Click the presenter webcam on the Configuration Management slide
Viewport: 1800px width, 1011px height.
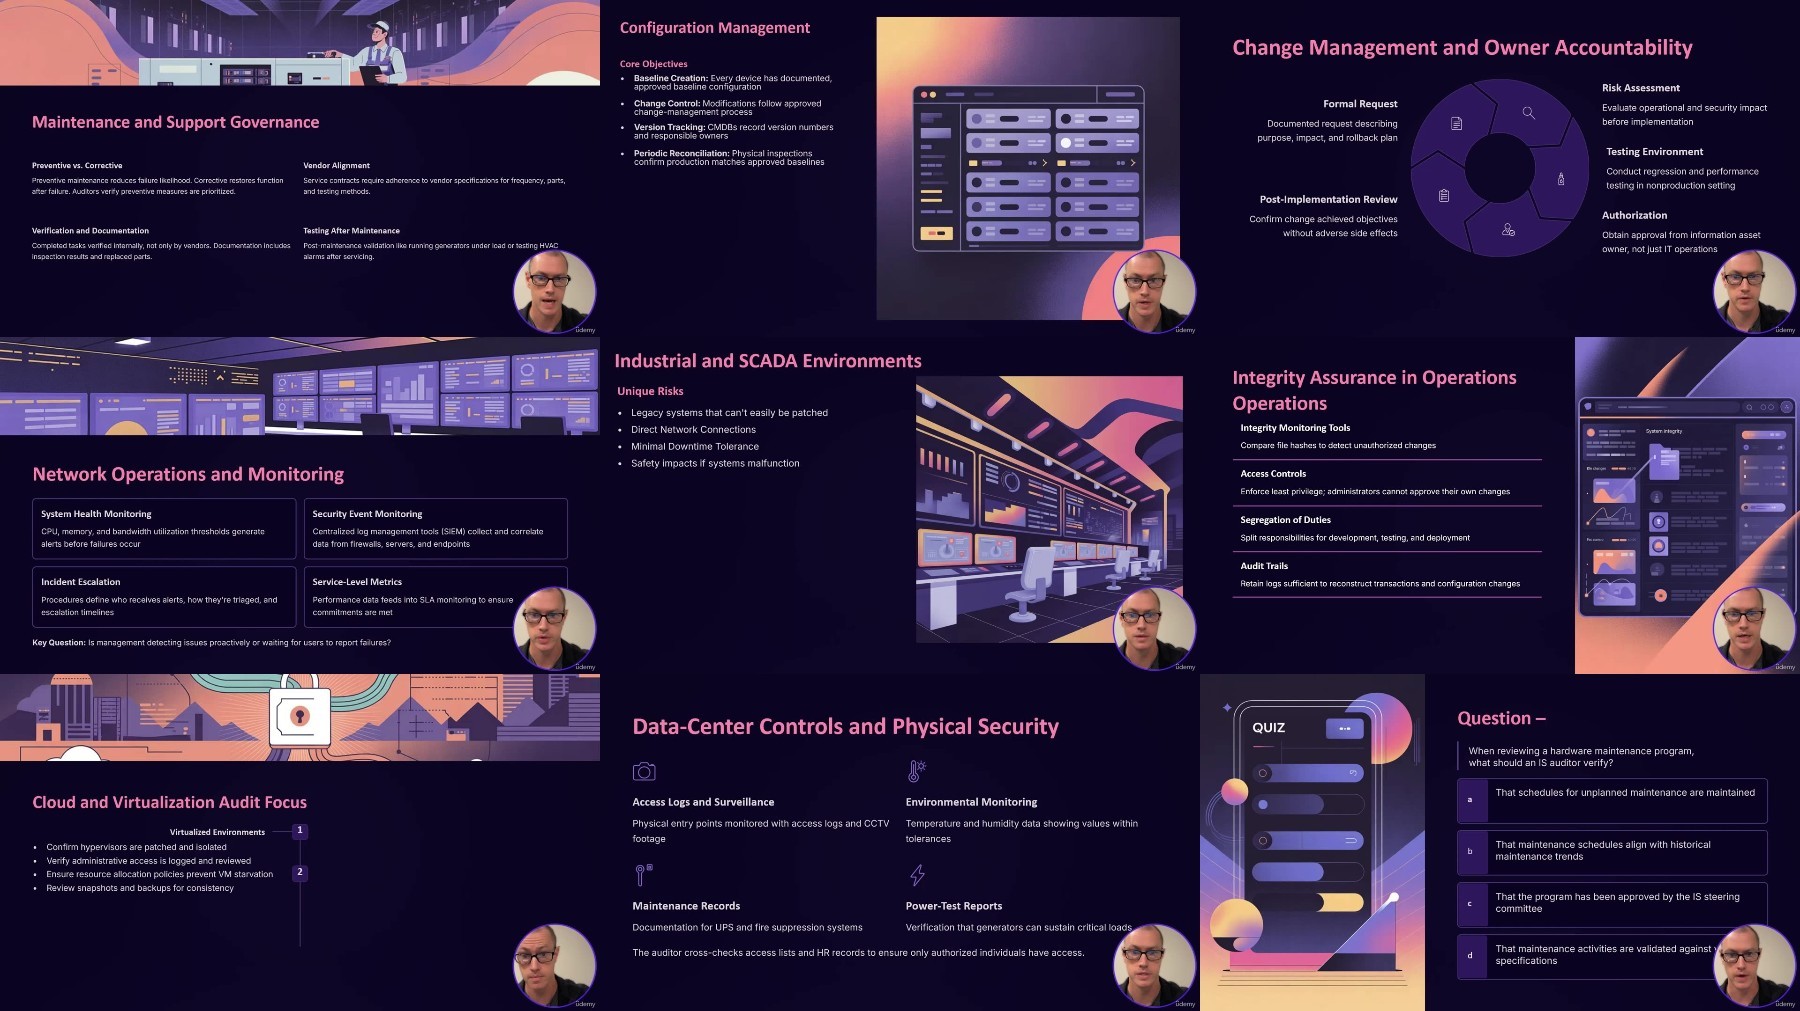pyautogui.click(x=1155, y=291)
